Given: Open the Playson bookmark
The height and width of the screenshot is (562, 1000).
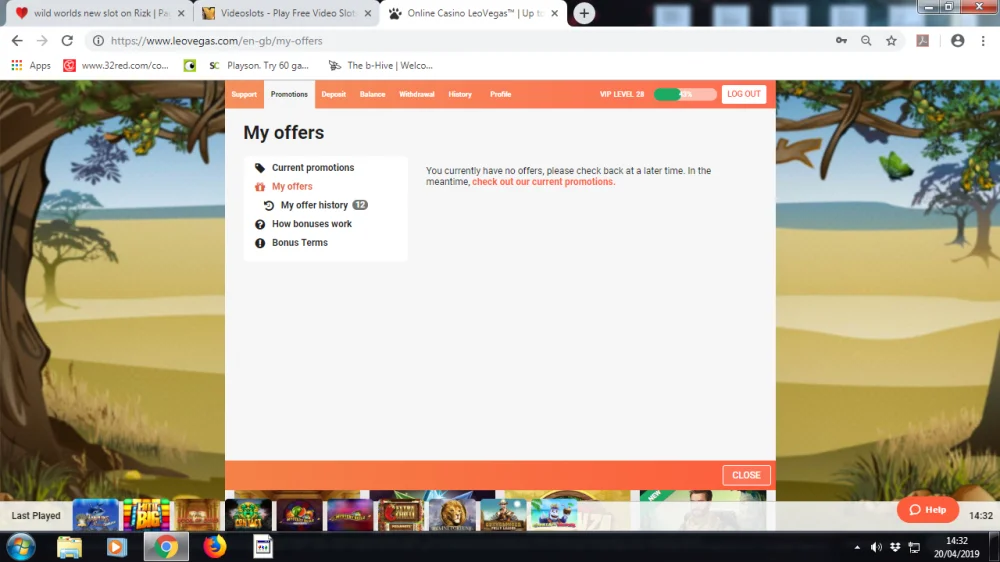Looking at the screenshot, I should pyautogui.click(x=260, y=66).
